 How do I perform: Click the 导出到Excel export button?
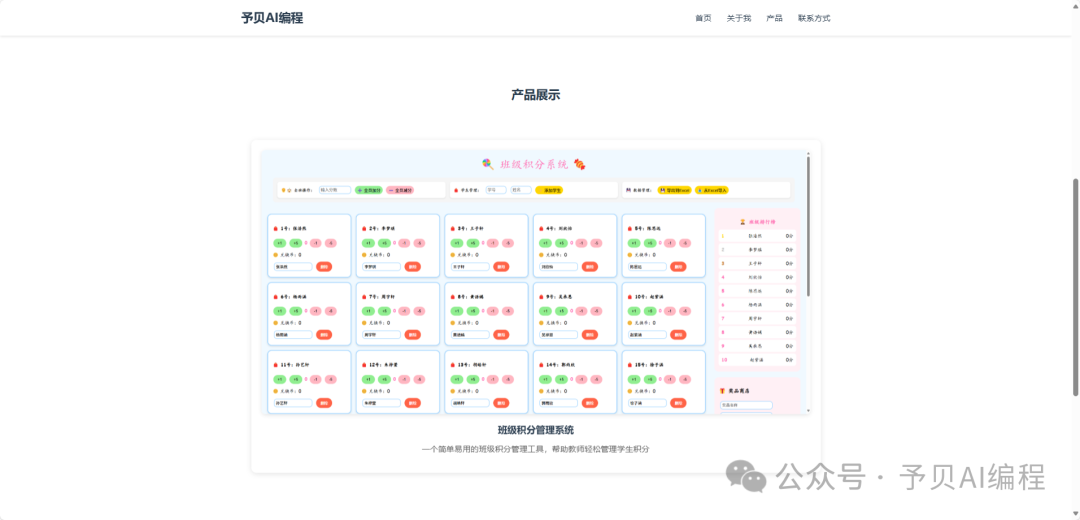[x=674, y=190]
